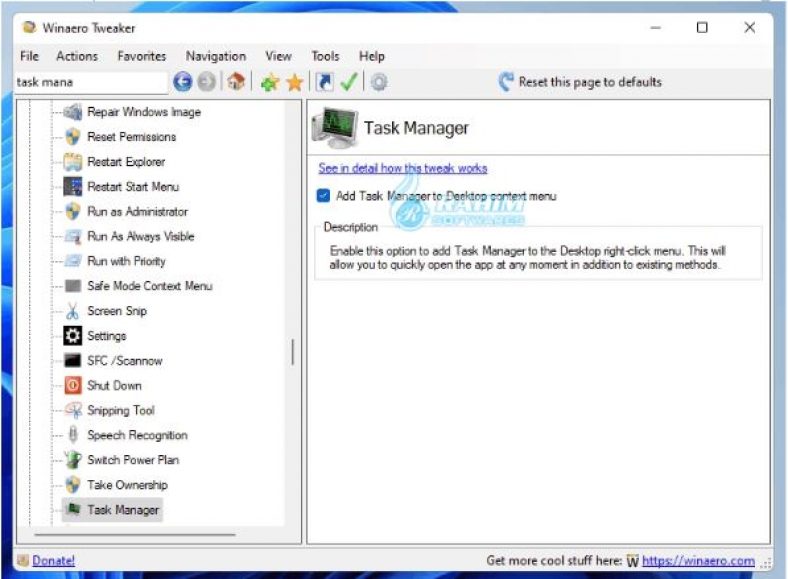
Task: Select Restart Start Menu text
Action: [x=133, y=186]
